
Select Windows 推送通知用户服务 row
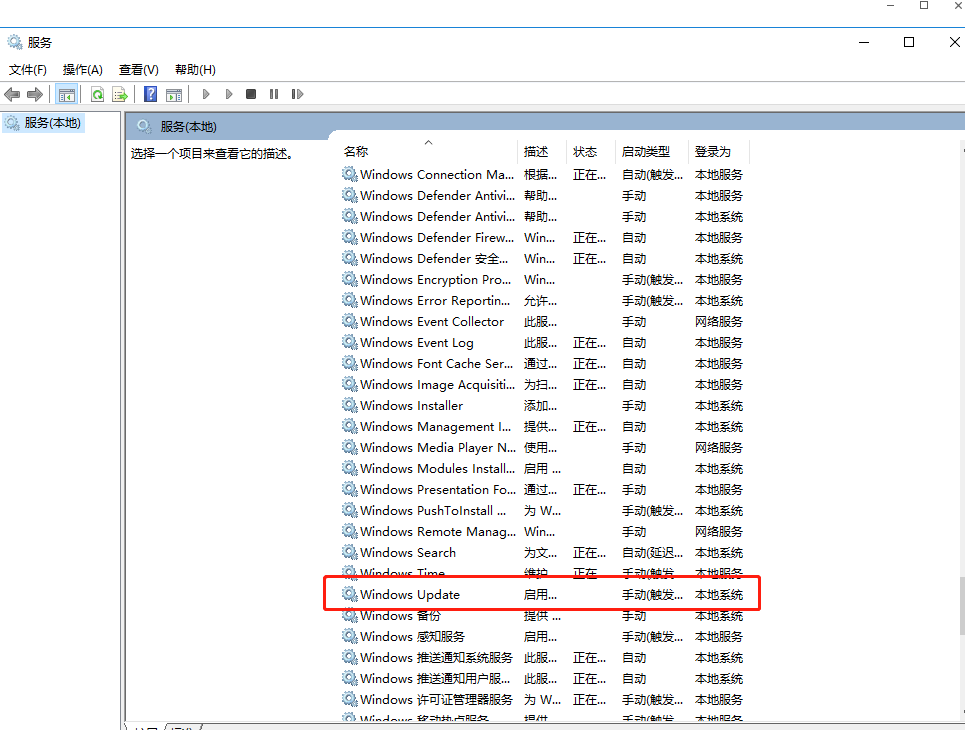pyautogui.click(x=542, y=678)
